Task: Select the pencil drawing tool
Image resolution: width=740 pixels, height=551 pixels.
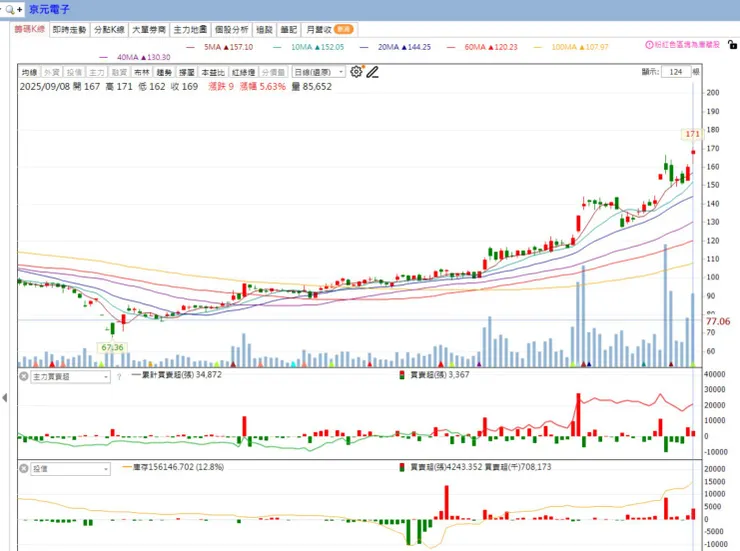Action: [x=372, y=72]
